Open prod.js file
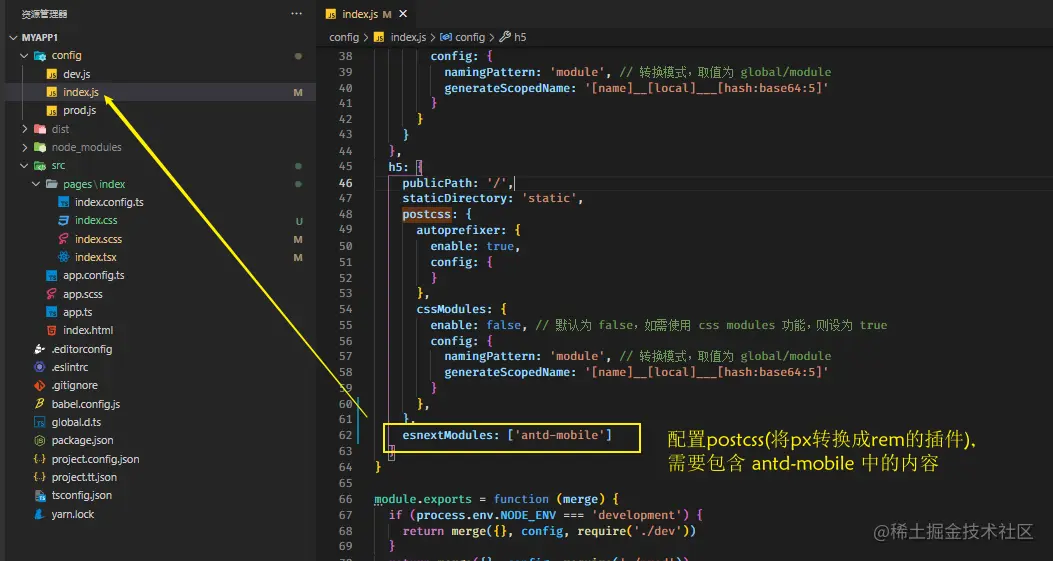Viewport: 1053px width, 561px height. [x=79, y=110]
